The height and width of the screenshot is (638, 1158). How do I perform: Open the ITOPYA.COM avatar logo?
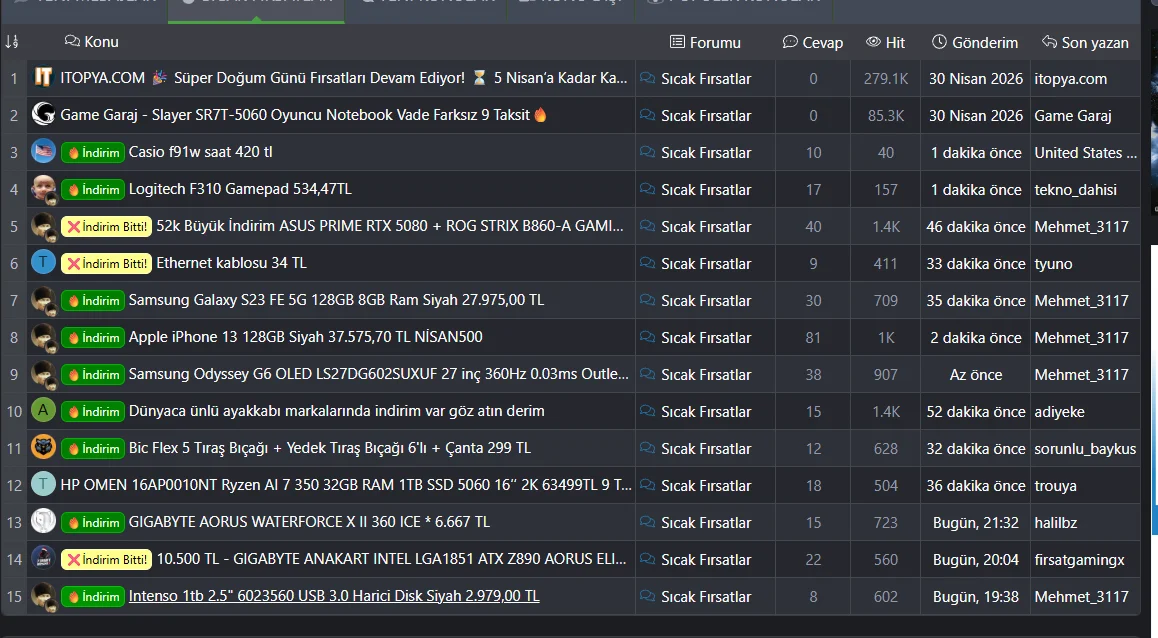[44, 78]
